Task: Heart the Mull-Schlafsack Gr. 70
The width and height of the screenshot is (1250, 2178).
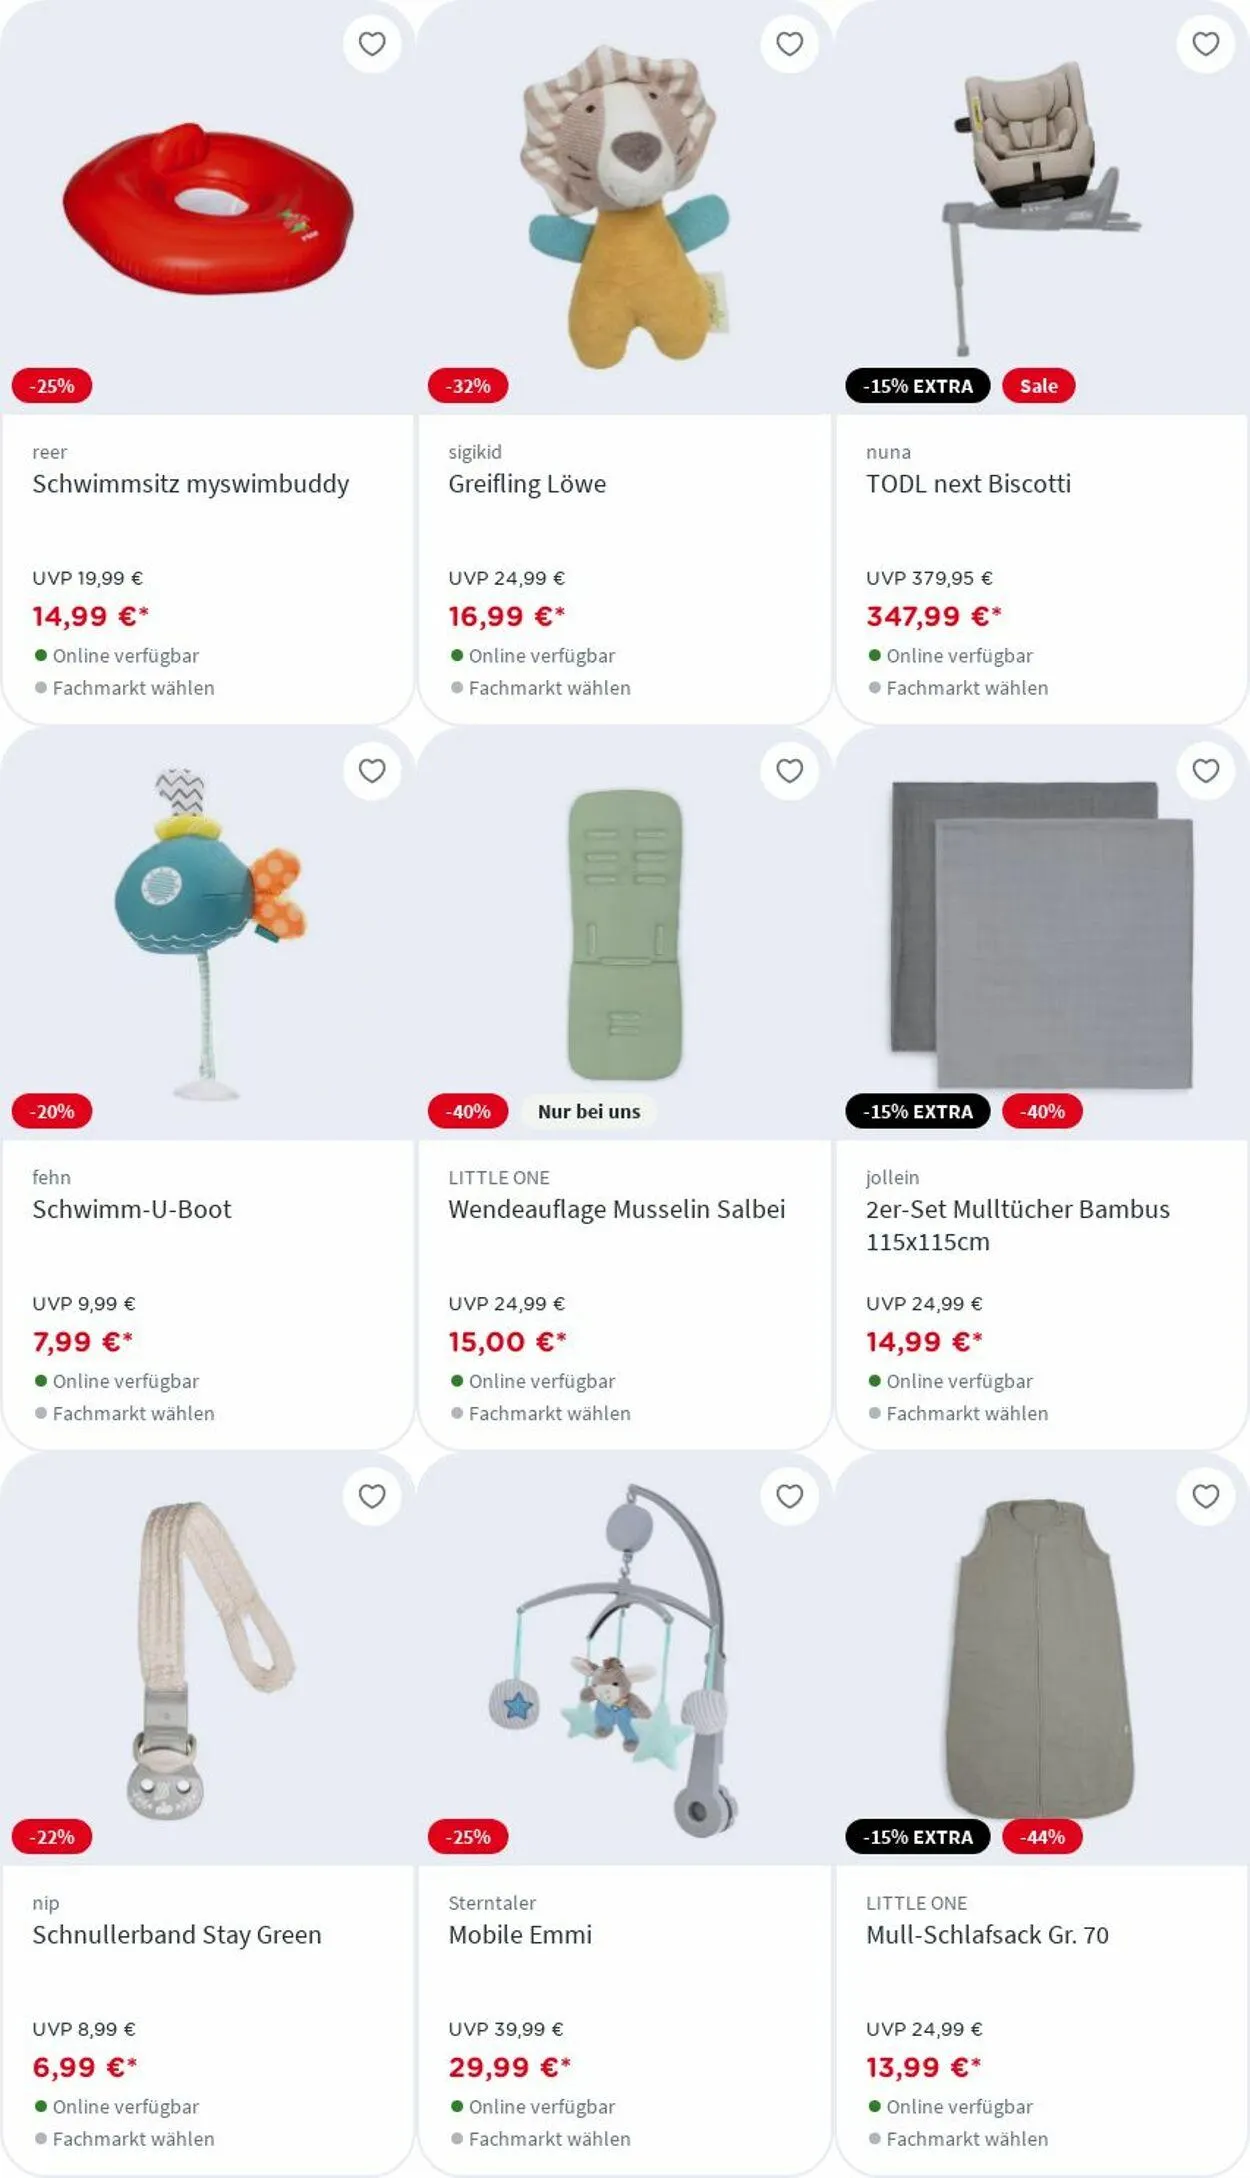Action: tap(1206, 1495)
